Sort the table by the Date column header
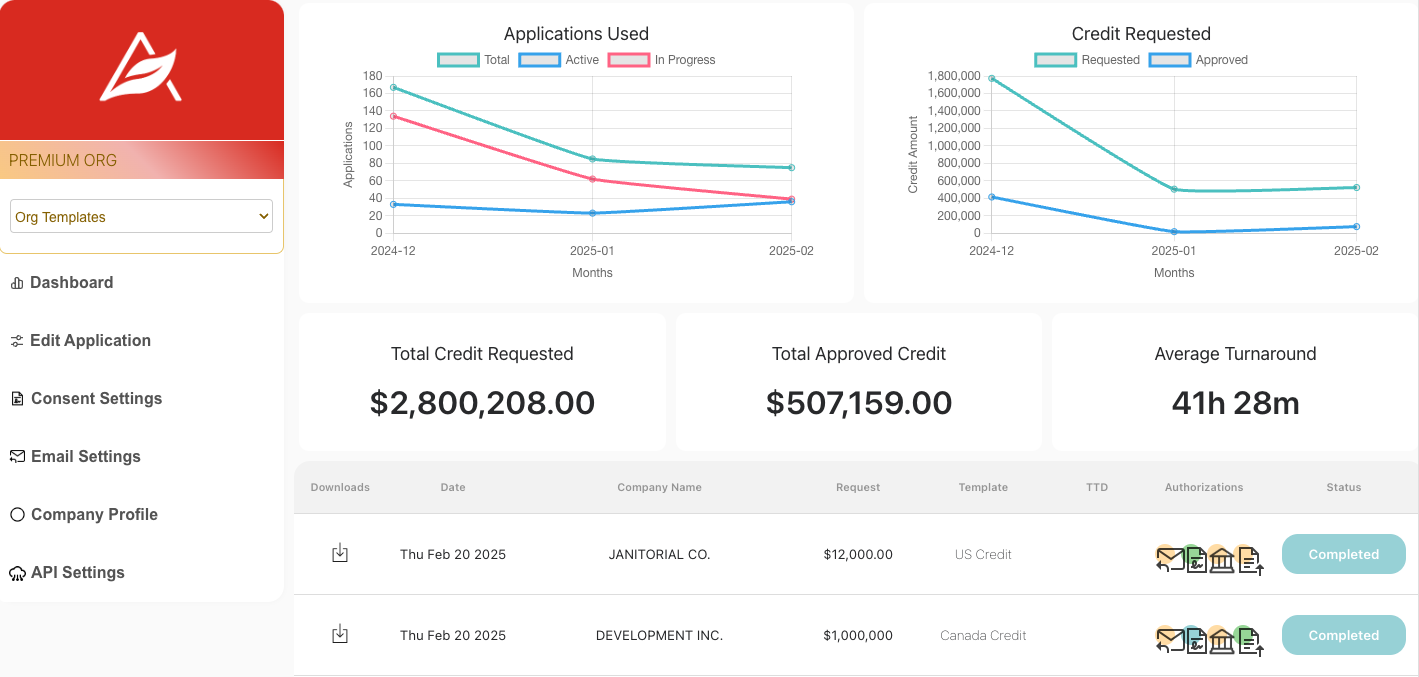1419x677 pixels. (453, 487)
